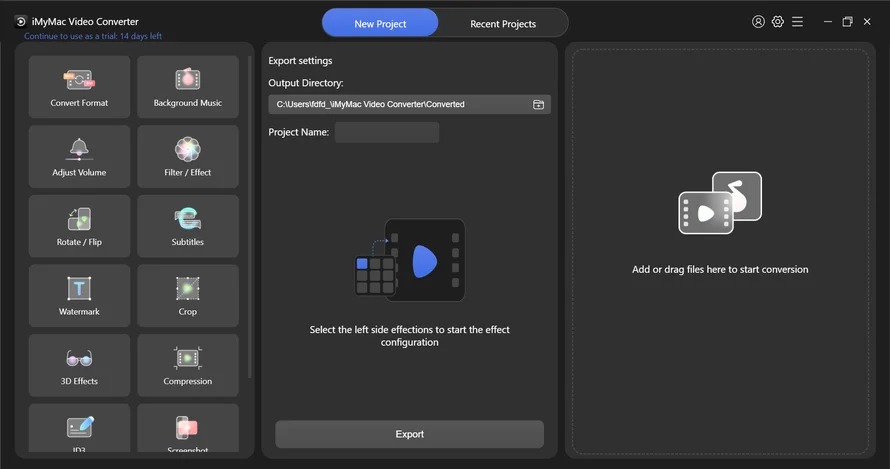Open the Crop tool

click(188, 296)
